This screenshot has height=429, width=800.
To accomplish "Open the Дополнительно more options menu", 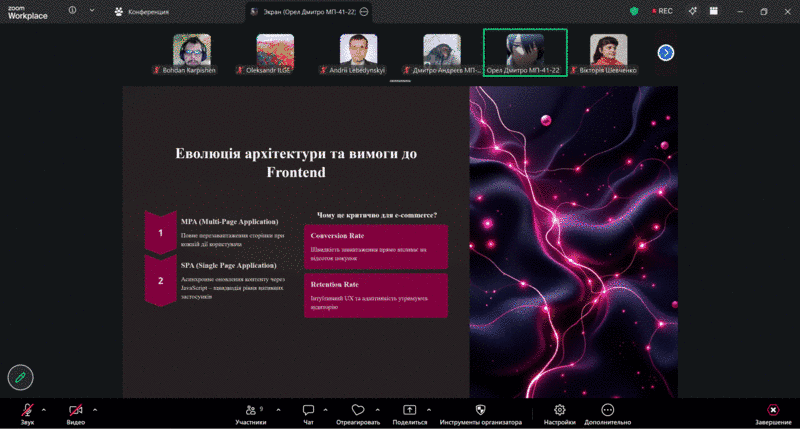I will click(x=608, y=411).
